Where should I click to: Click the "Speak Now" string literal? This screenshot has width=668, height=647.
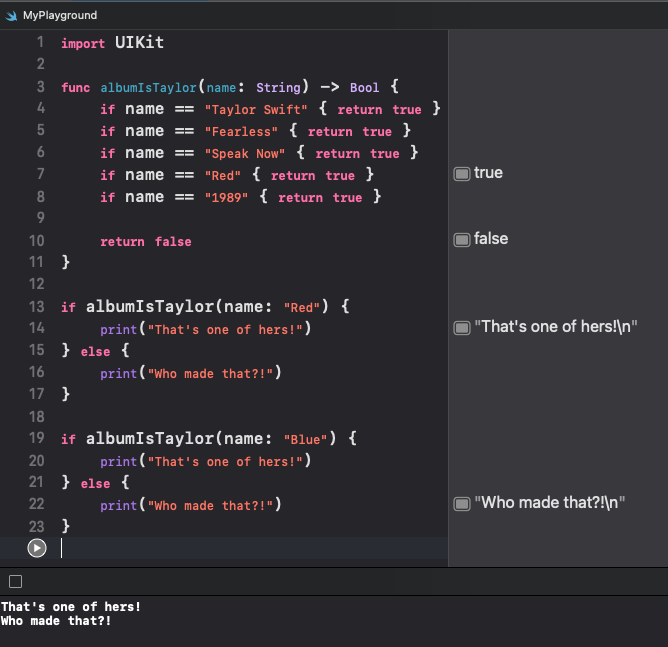(x=245, y=154)
